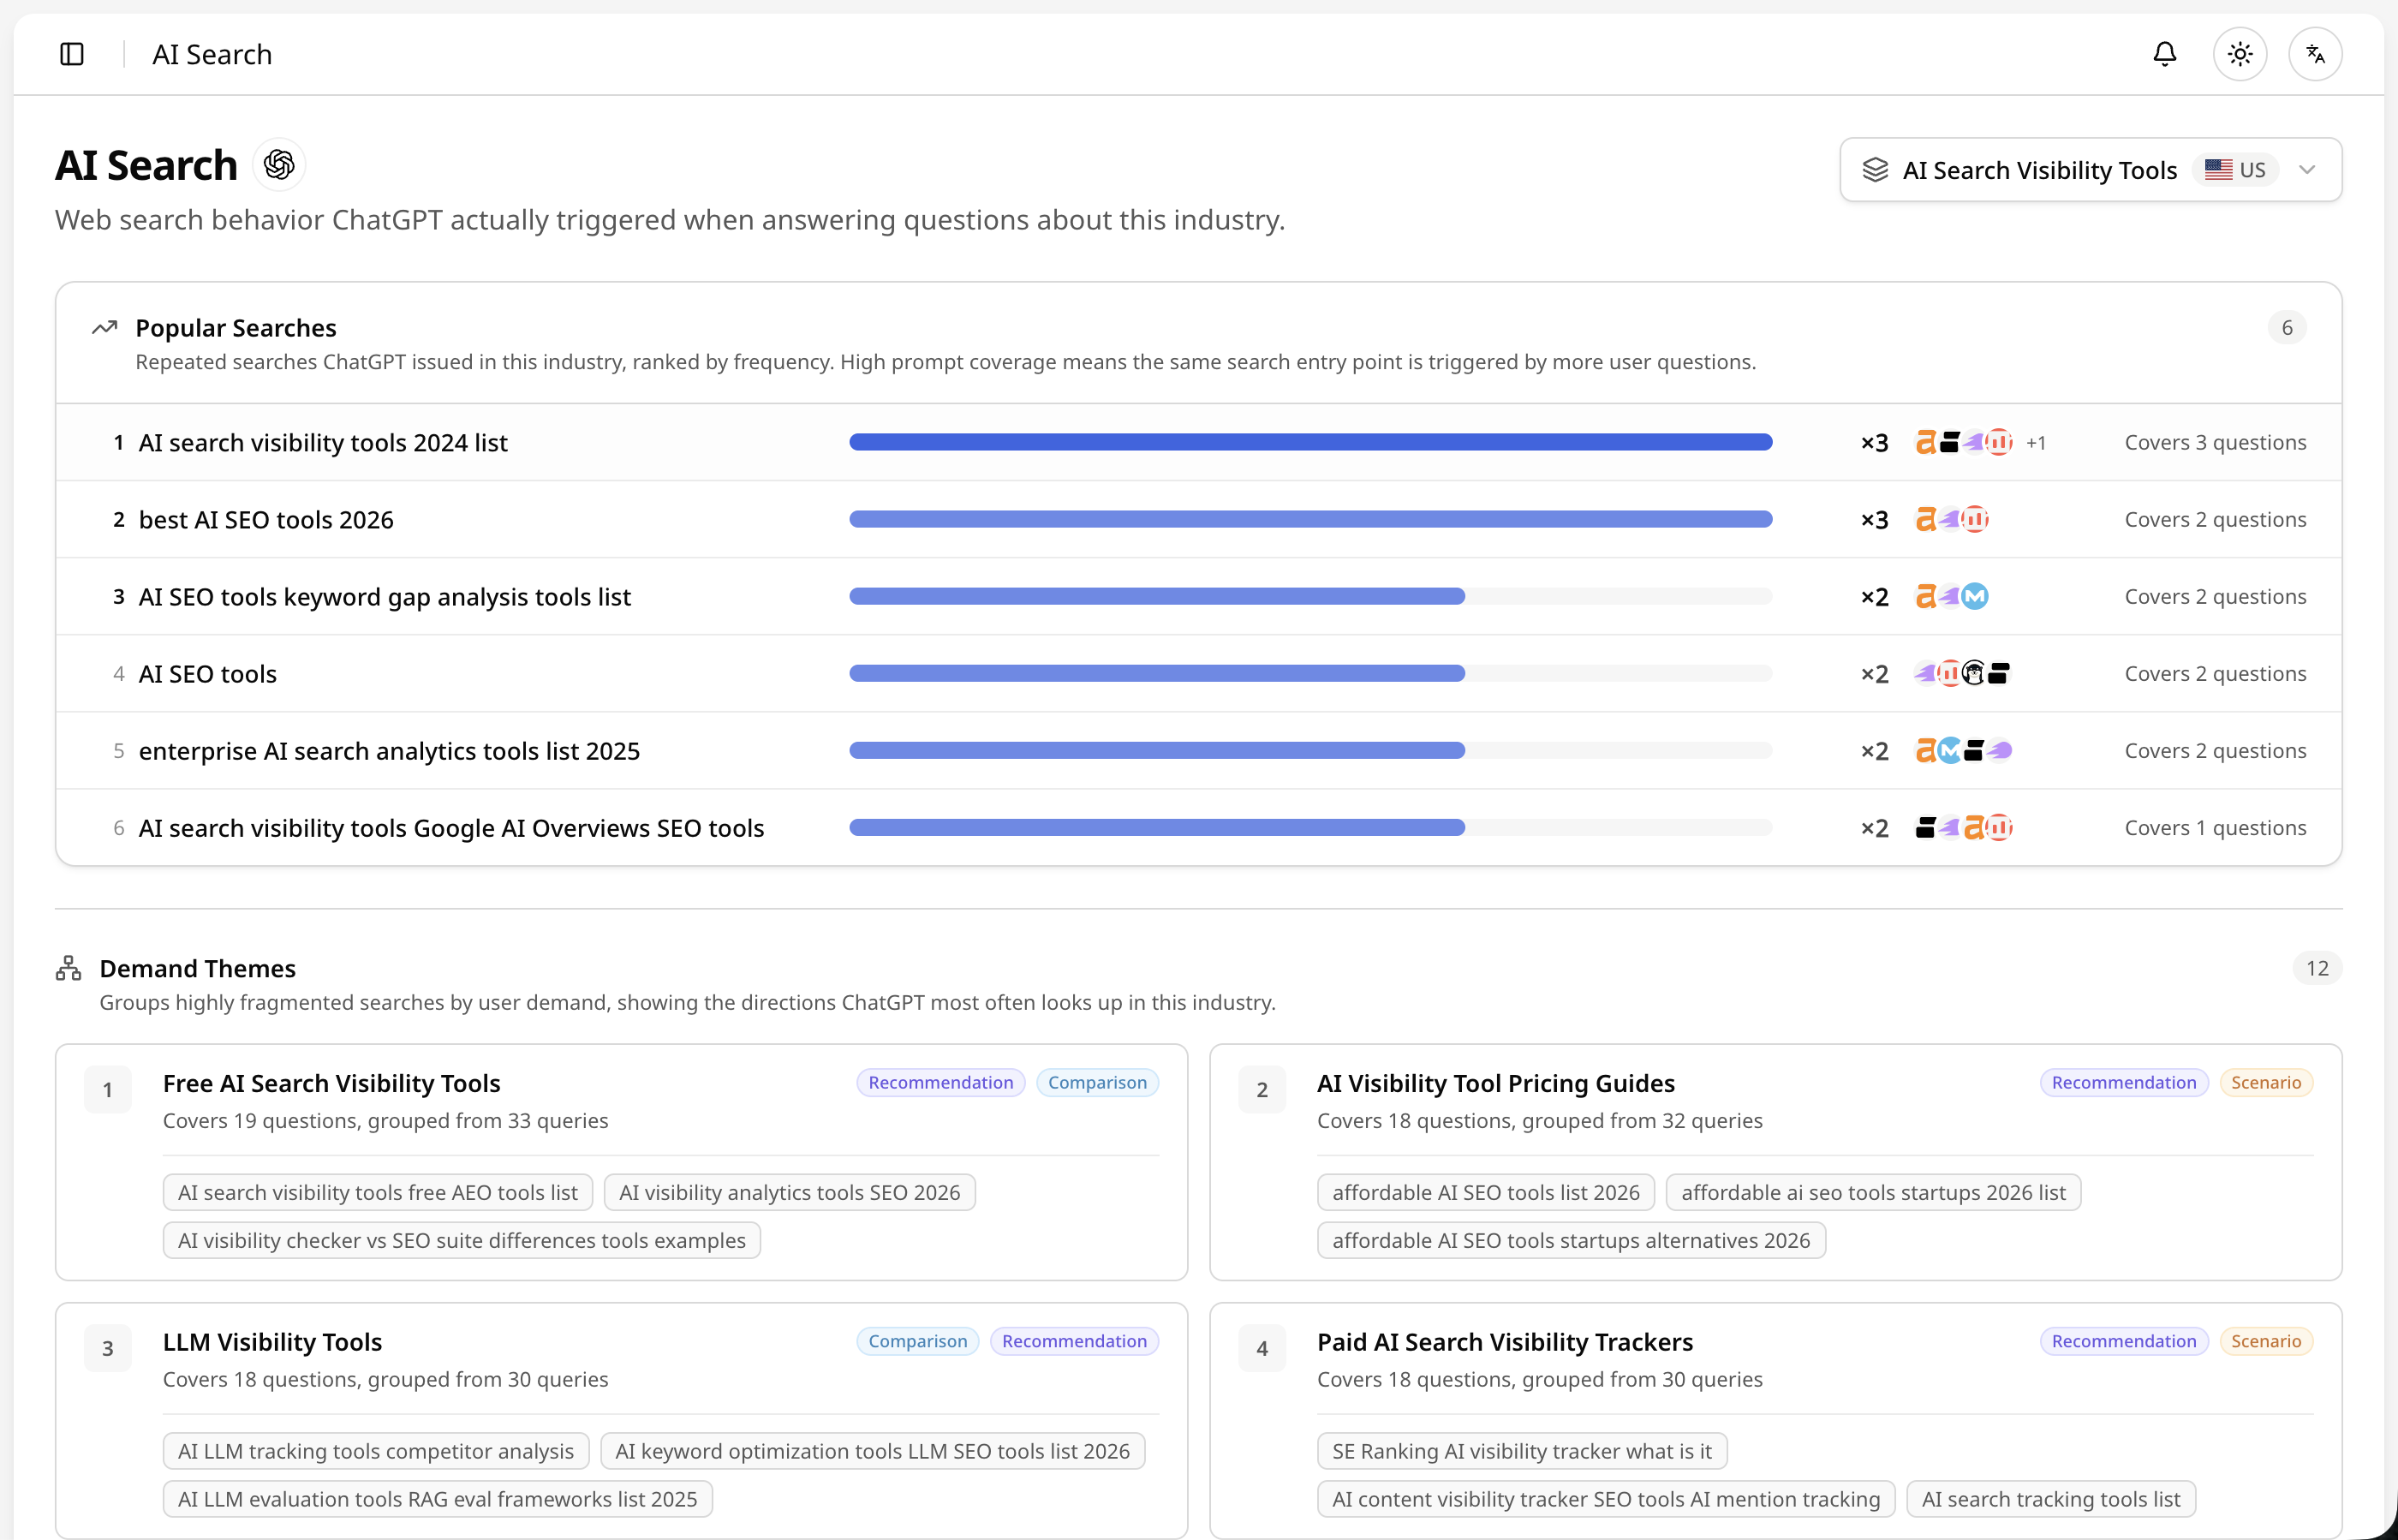
Task: Click the +1 brand overflow indicator
Action: [x=2036, y=443]
